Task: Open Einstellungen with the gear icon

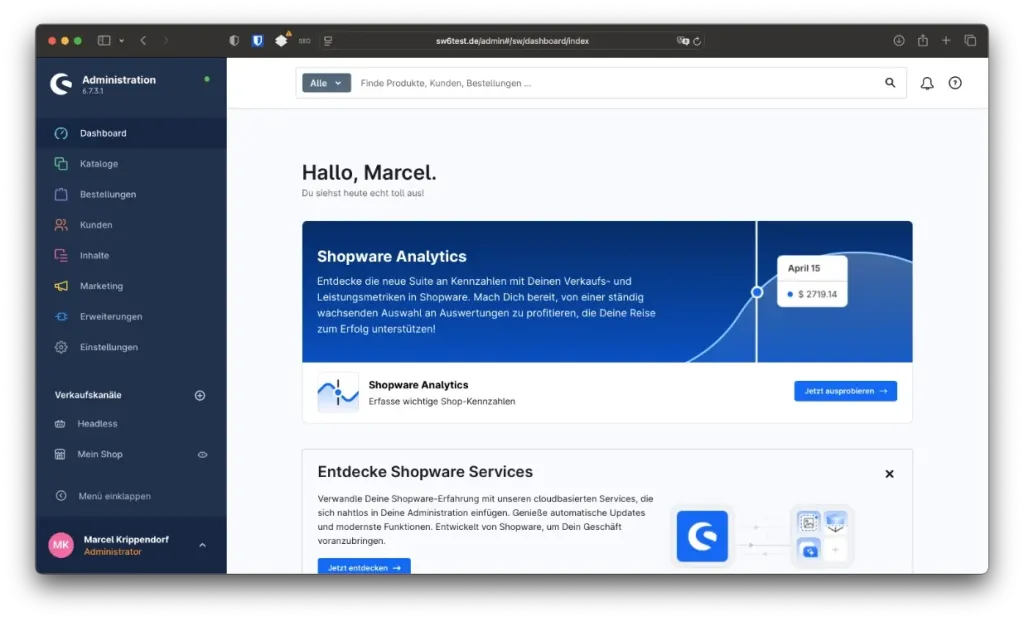Action: (63, 347)
